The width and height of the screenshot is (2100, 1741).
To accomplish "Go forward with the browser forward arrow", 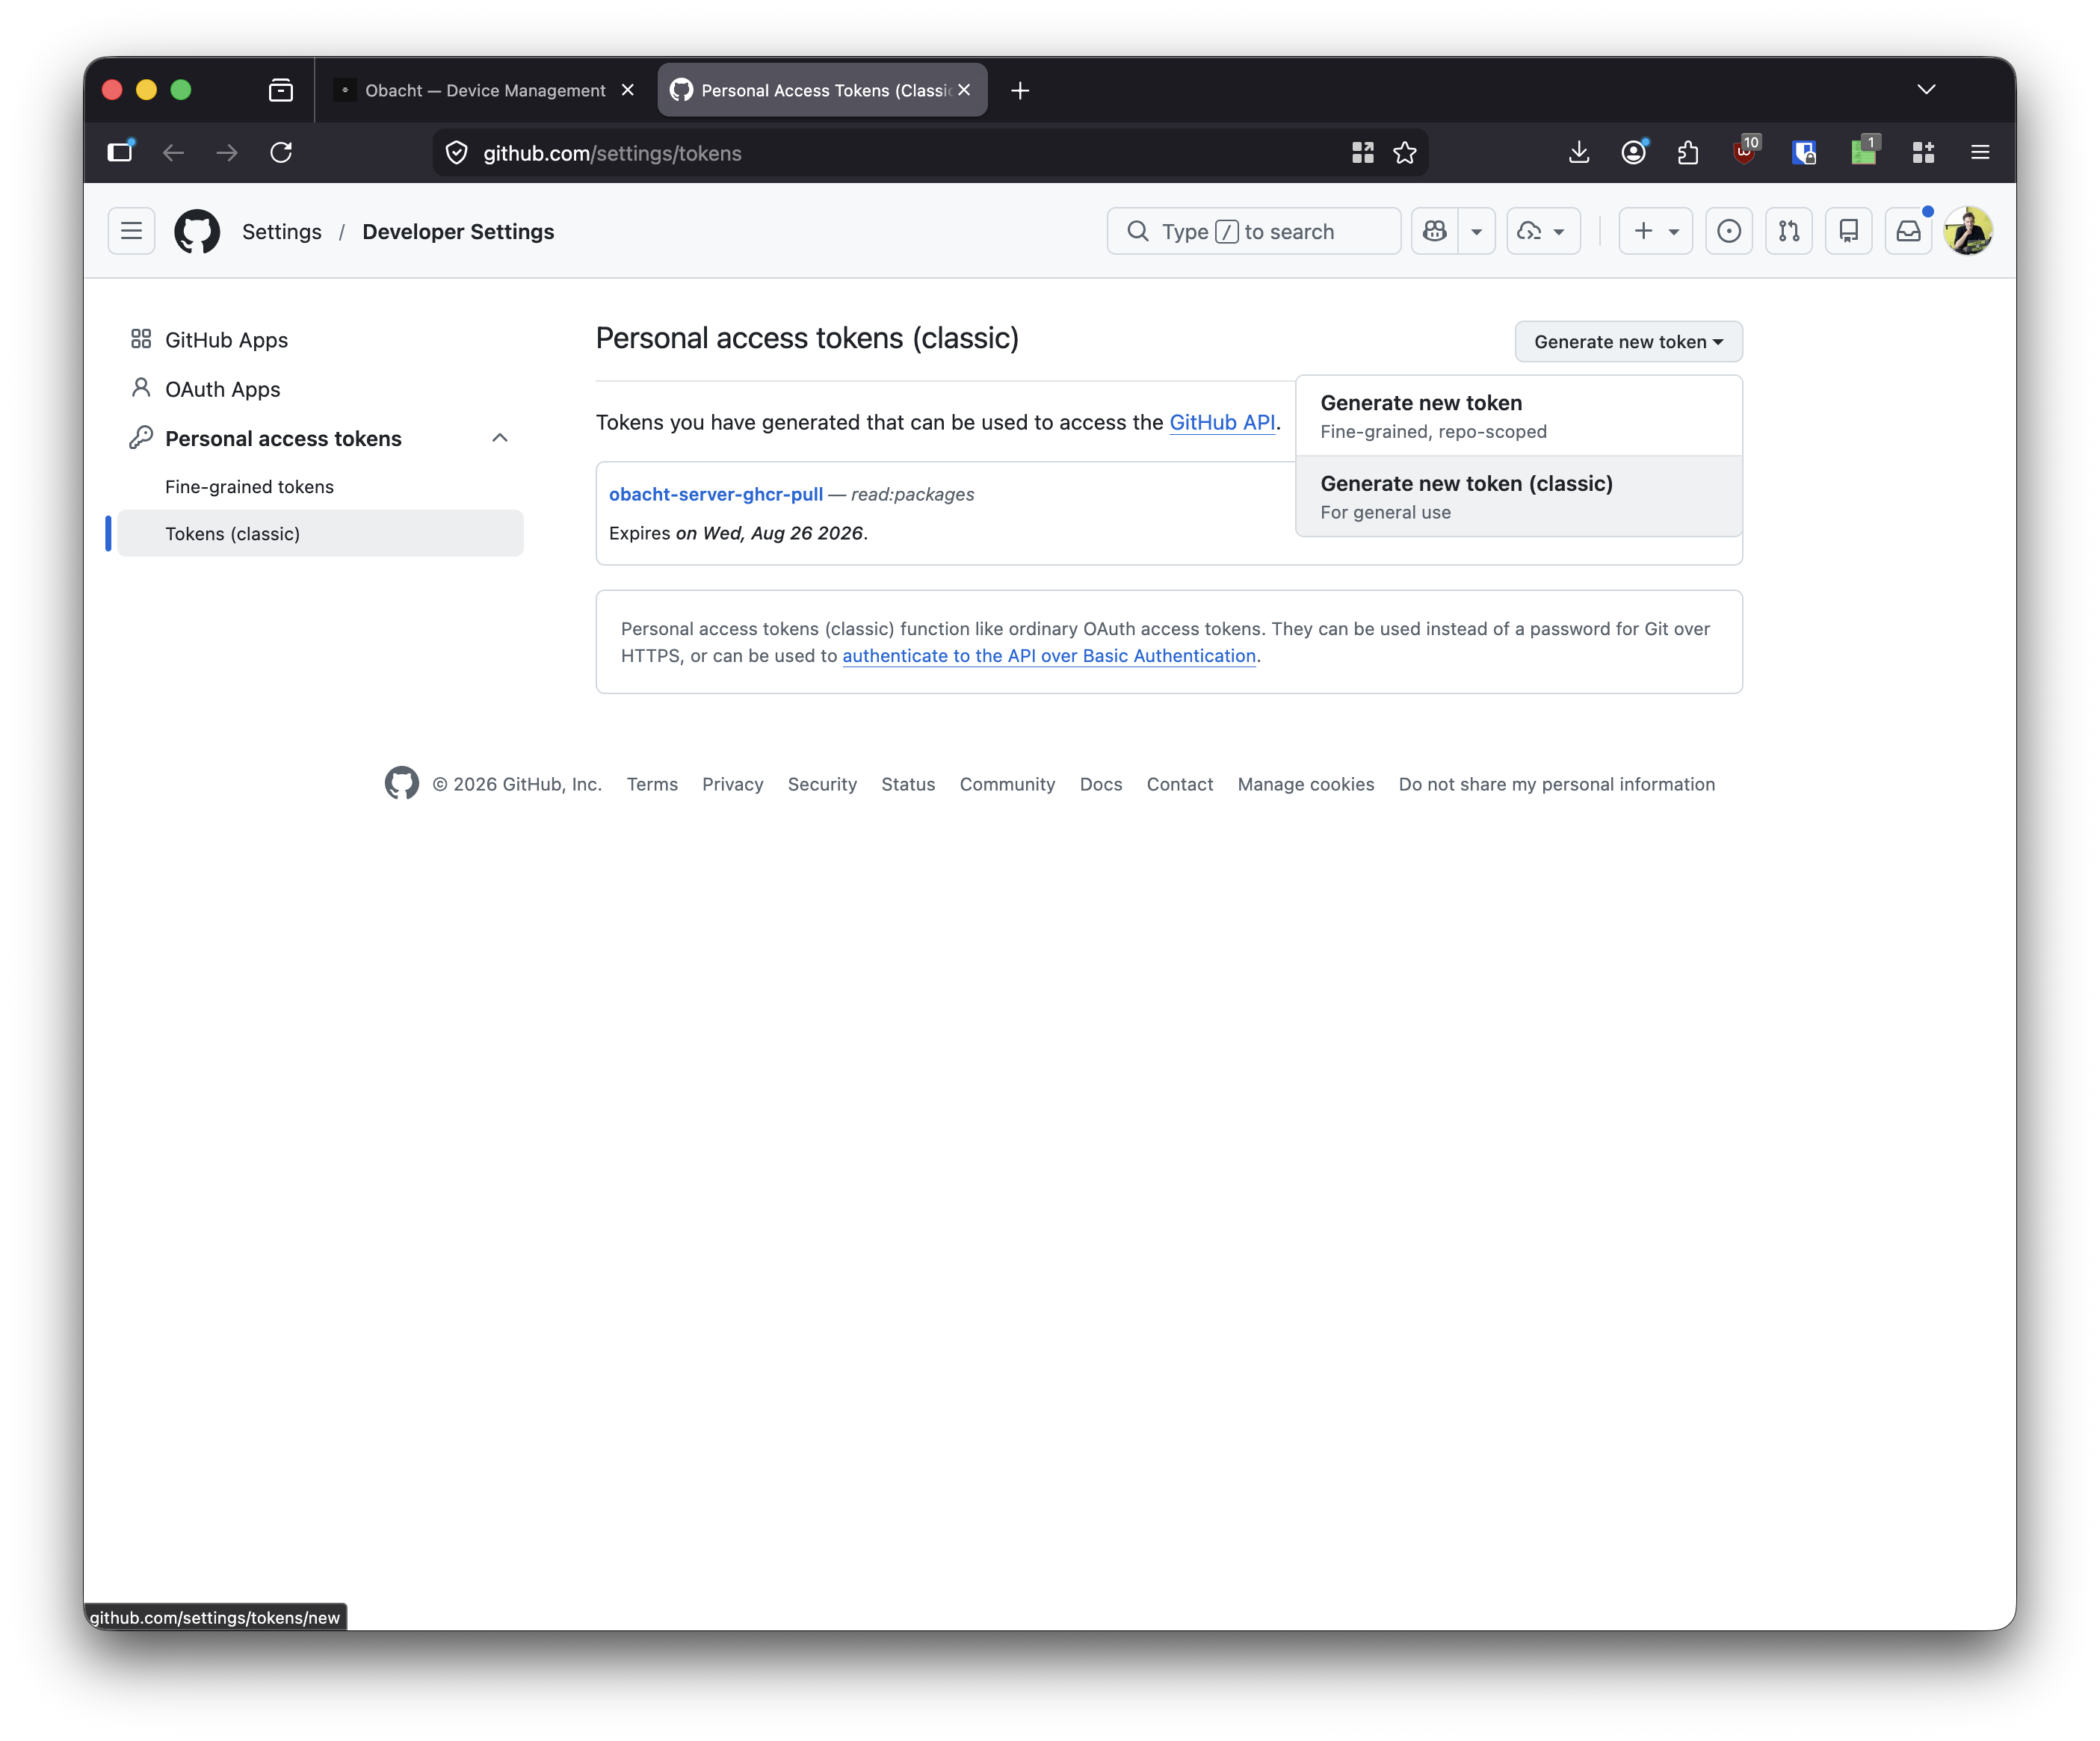I will [x=227, y=152].
